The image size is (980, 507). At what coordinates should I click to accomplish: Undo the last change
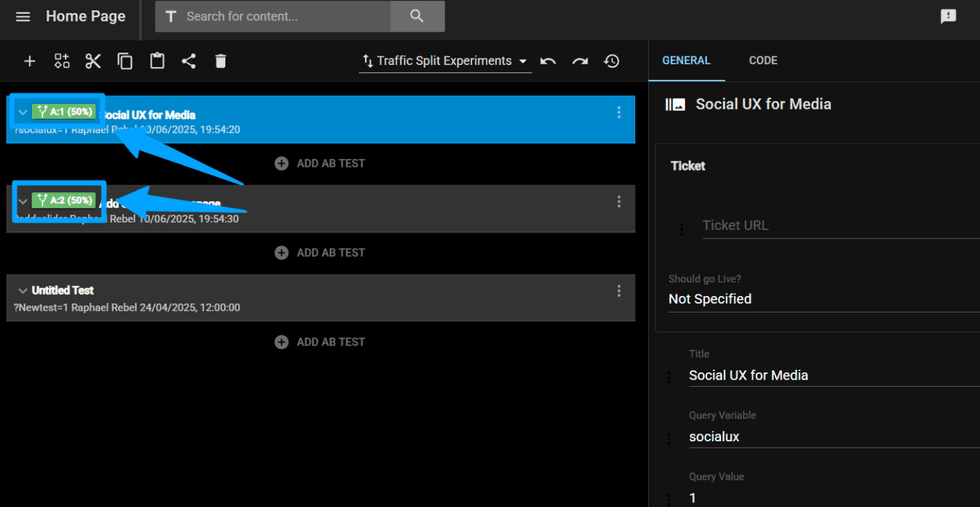click(x=548, y=61)
